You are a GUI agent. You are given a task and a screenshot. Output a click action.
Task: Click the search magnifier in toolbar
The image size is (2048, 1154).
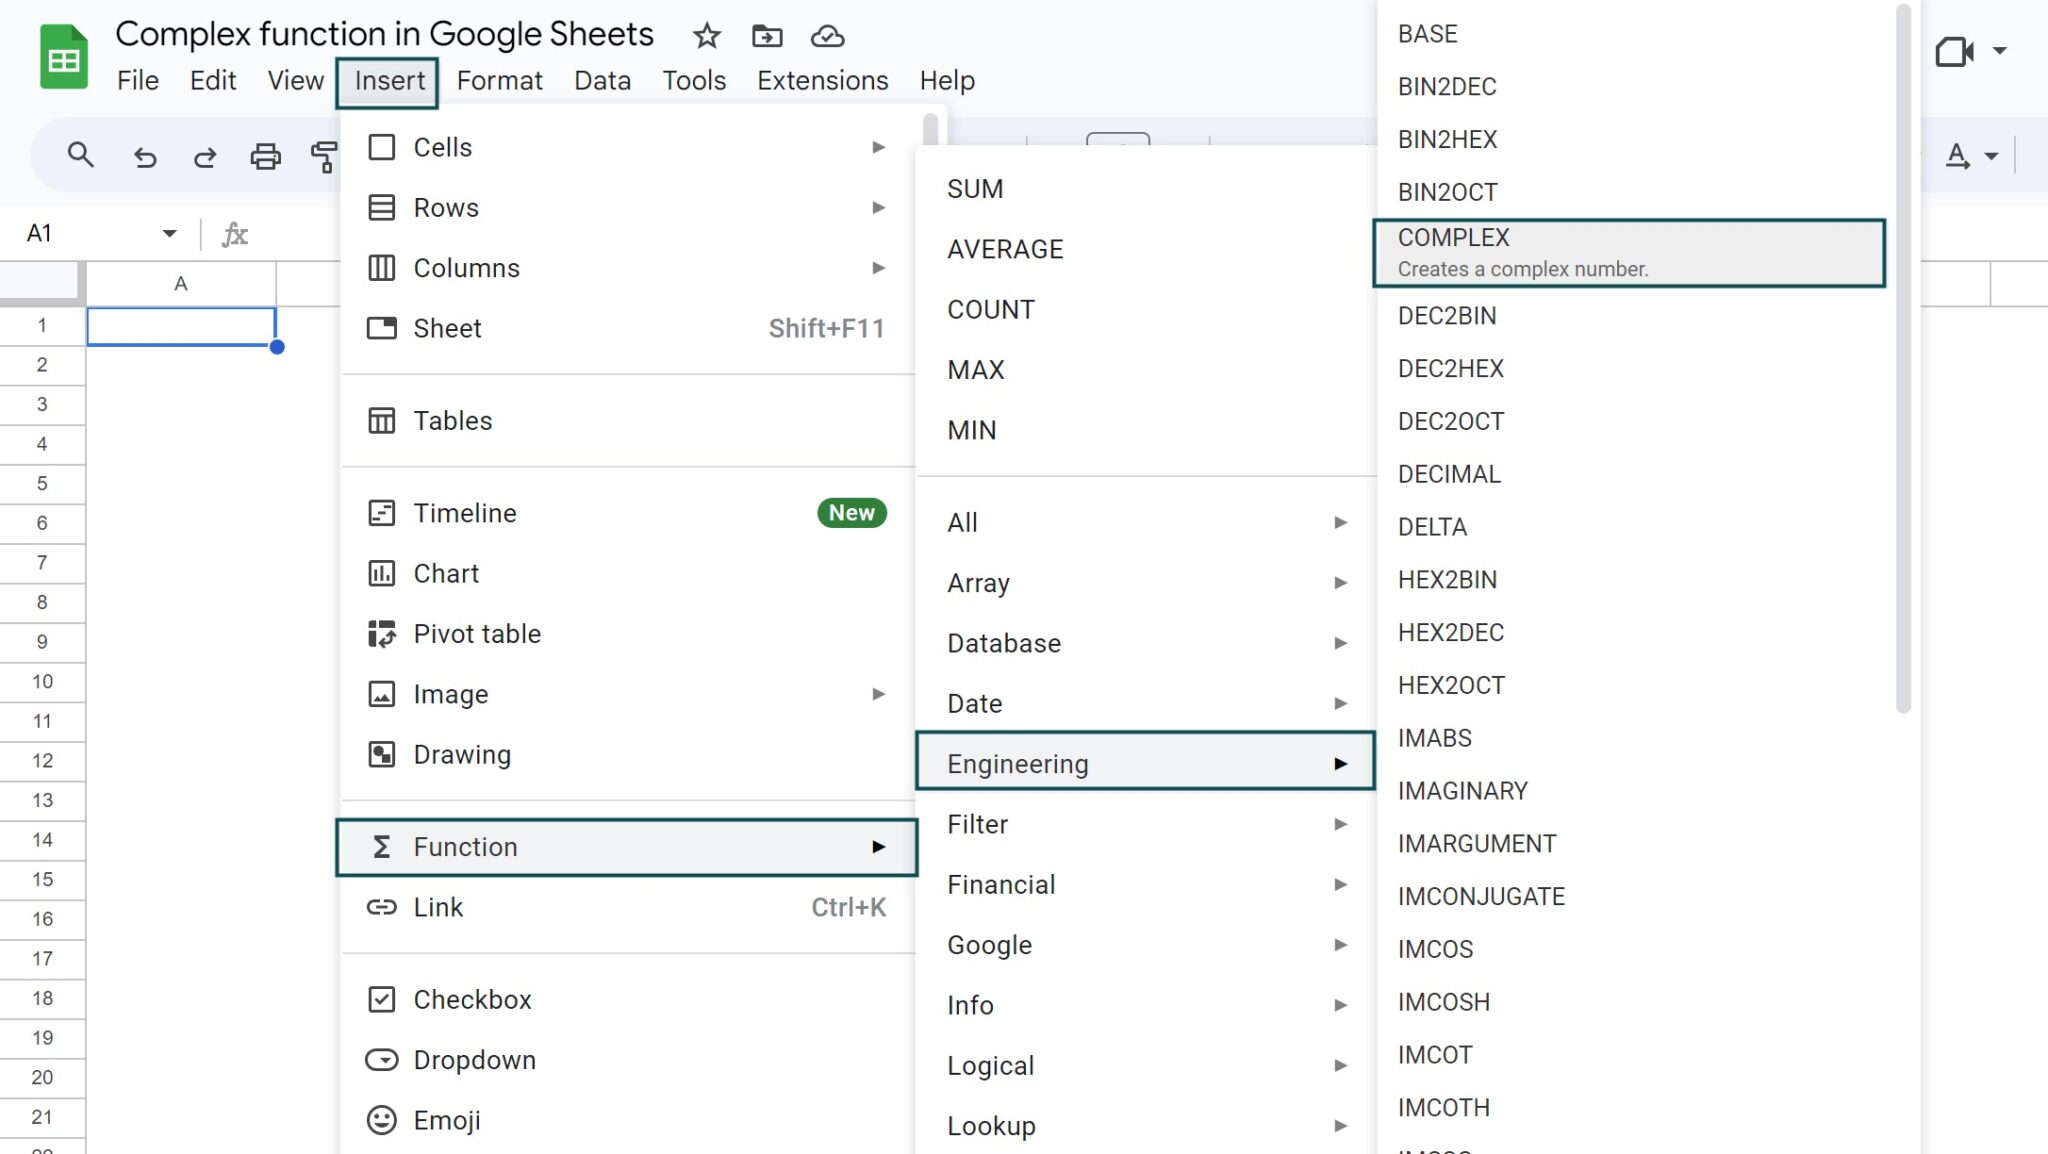coord(80,155)
